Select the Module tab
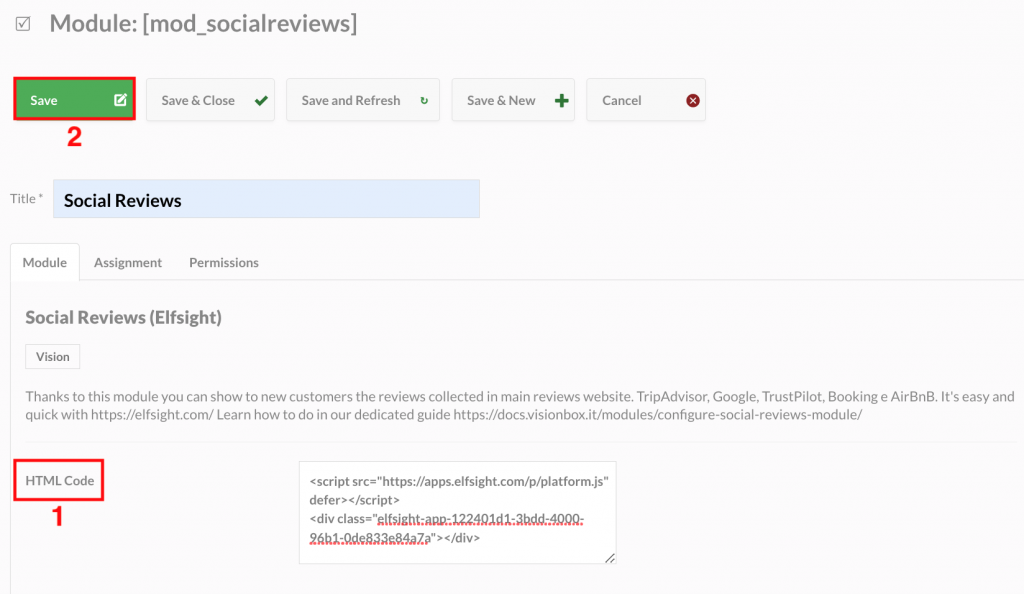Viewport: 1024px width, 594px height. tap(45, 262)
